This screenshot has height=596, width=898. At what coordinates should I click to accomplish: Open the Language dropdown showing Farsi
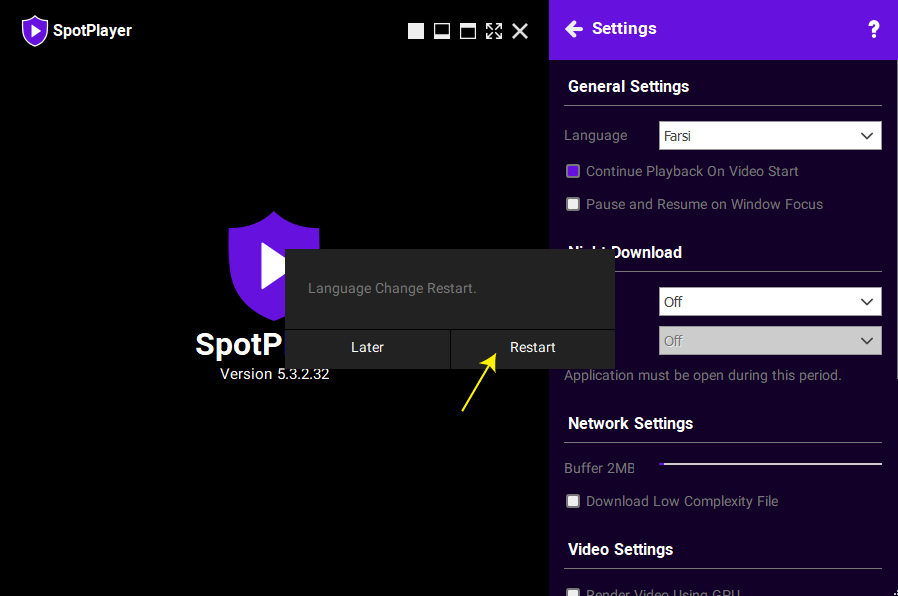tap(770, 136)
